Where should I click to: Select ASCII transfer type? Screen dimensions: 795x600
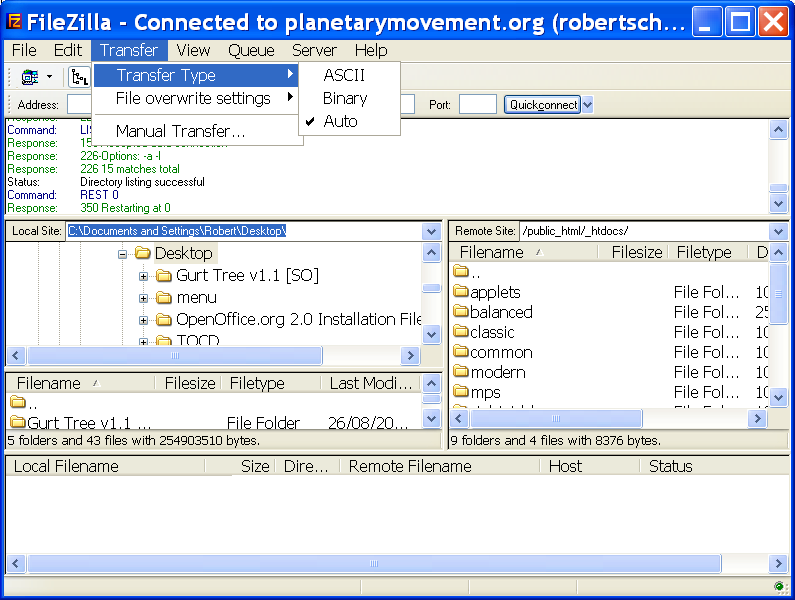point(349,75)
